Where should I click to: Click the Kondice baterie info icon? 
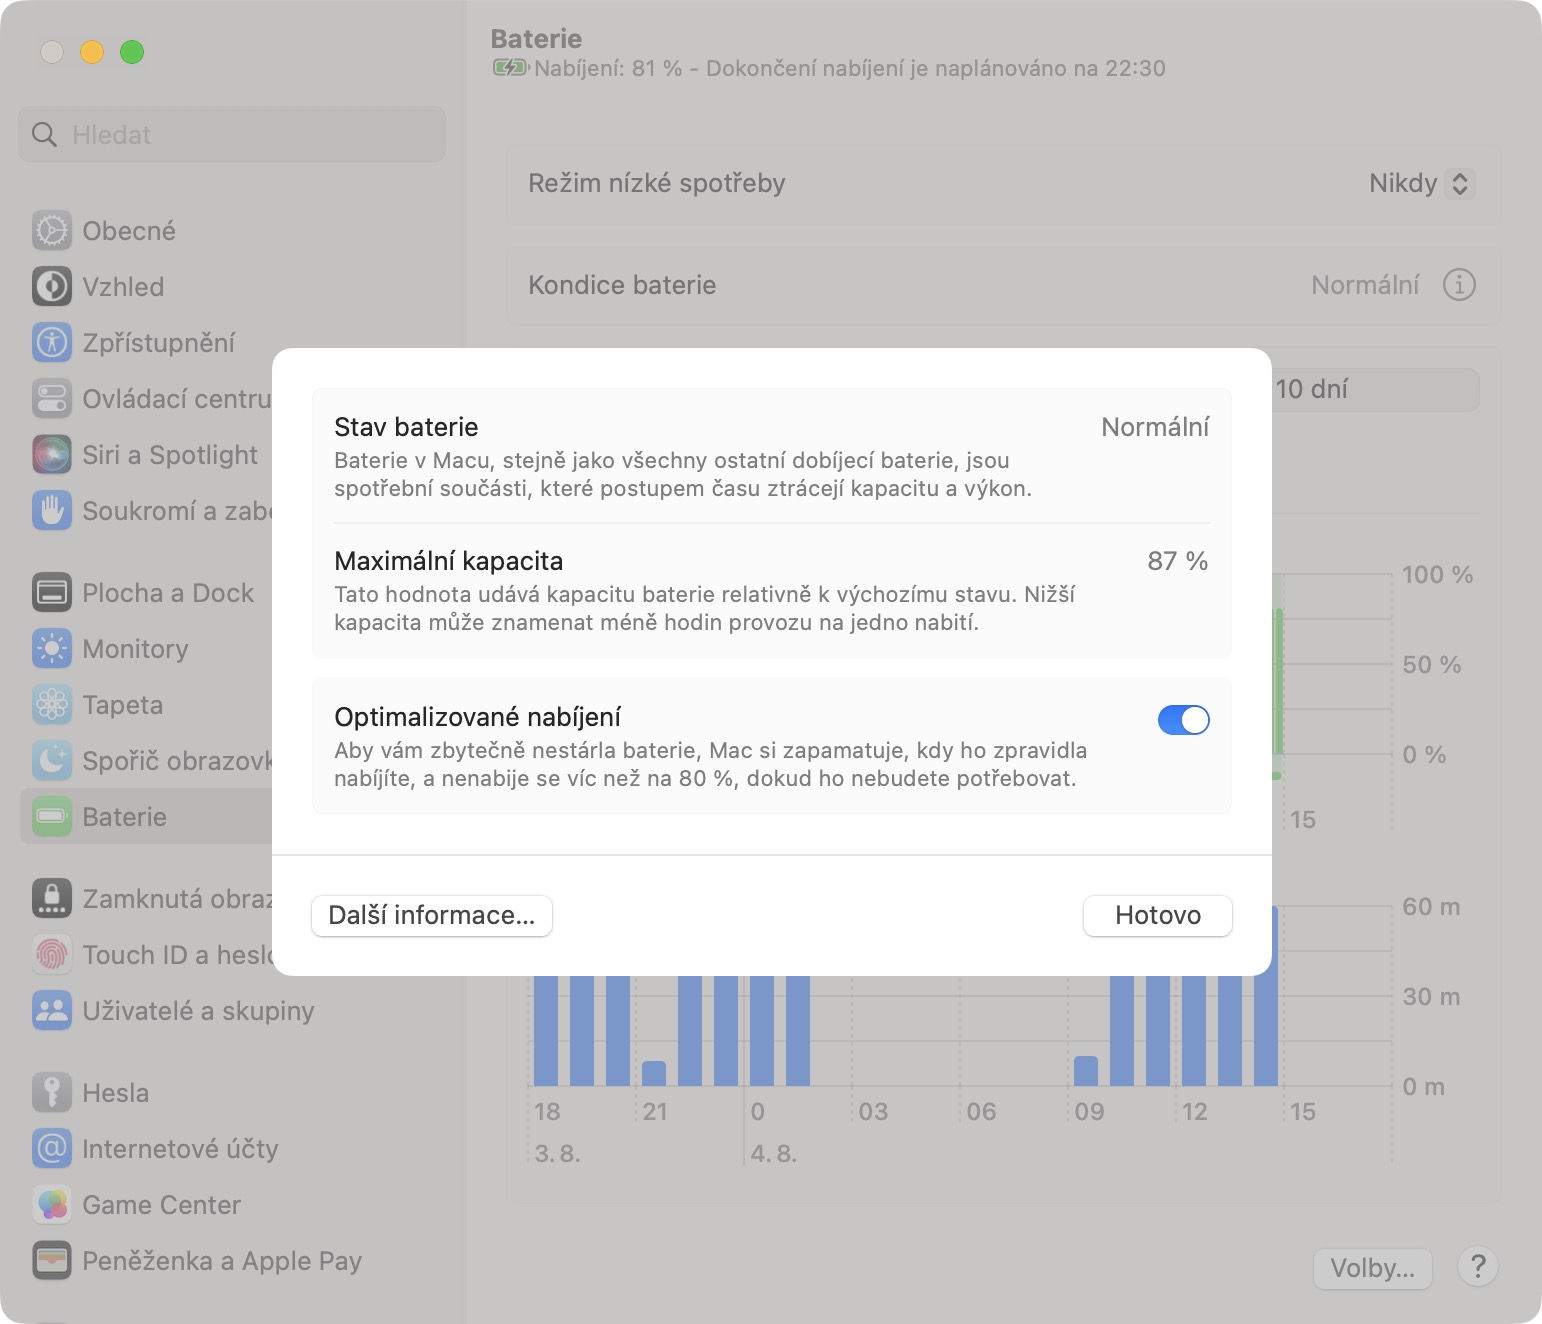[x=1459, y=285]
